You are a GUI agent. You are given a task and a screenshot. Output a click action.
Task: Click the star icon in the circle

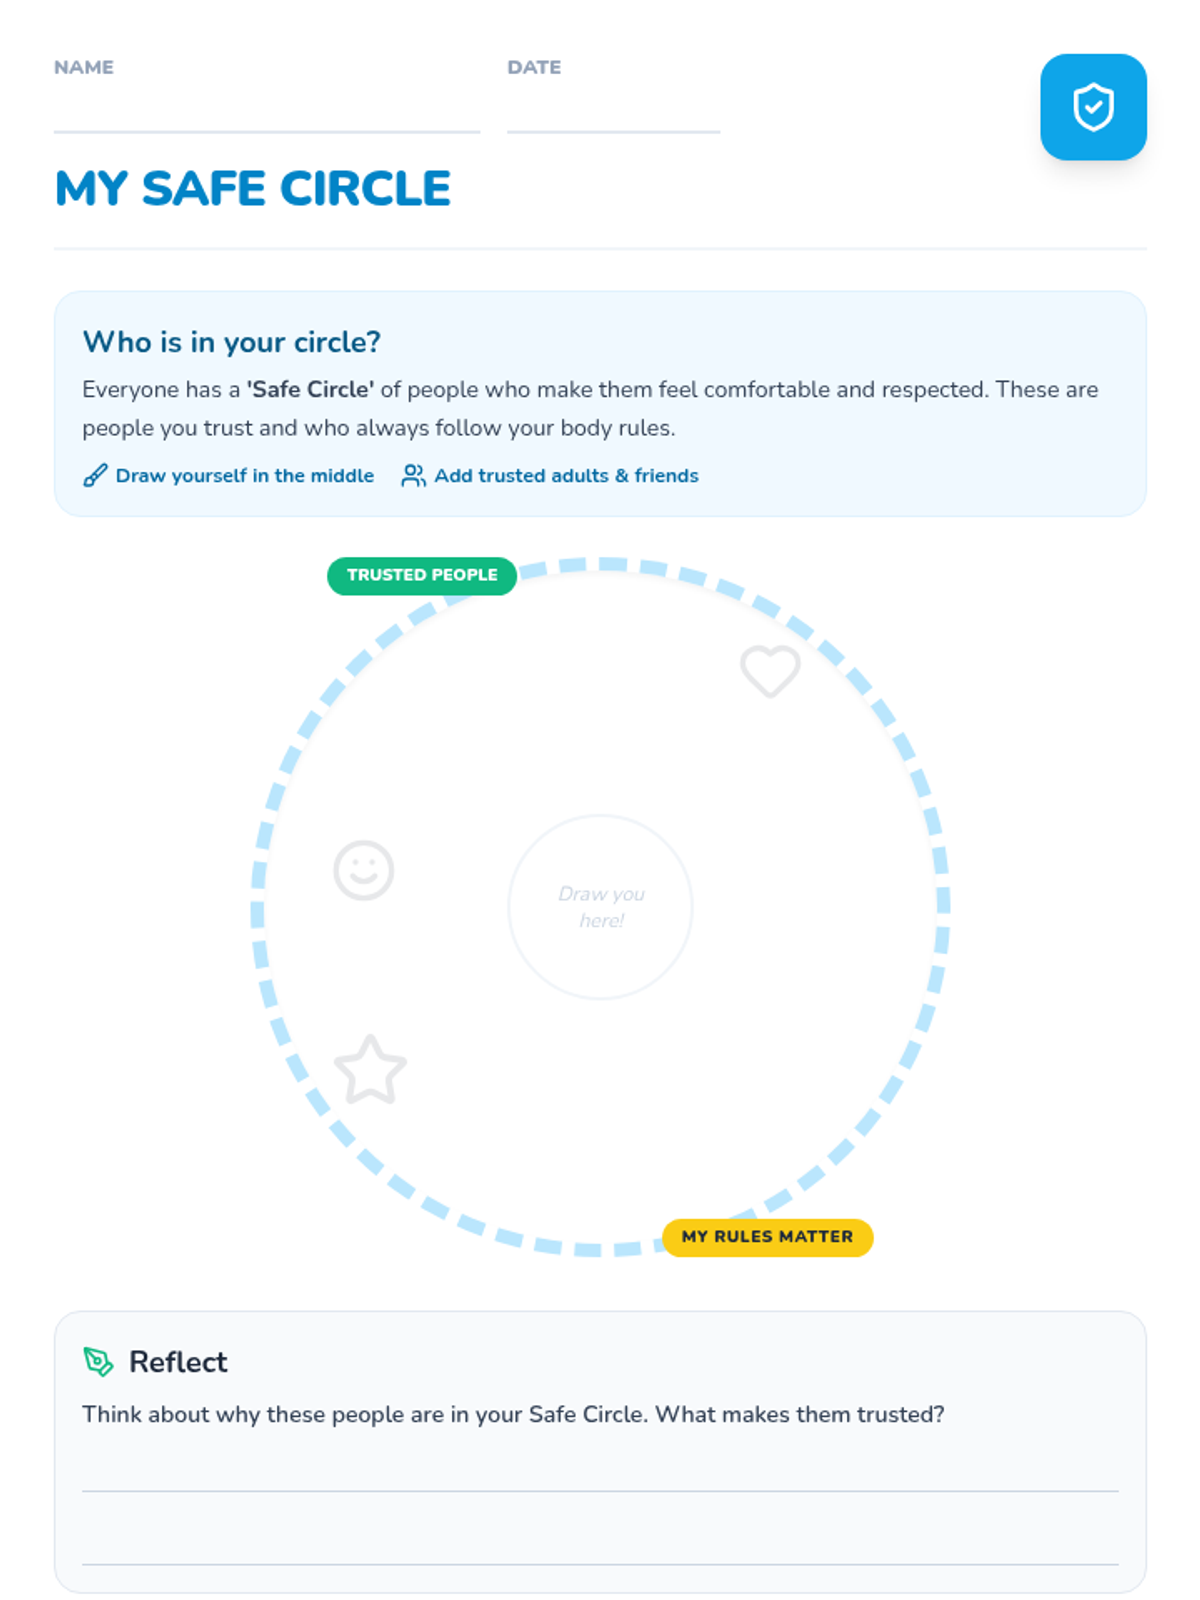[x=370, y=1070]
